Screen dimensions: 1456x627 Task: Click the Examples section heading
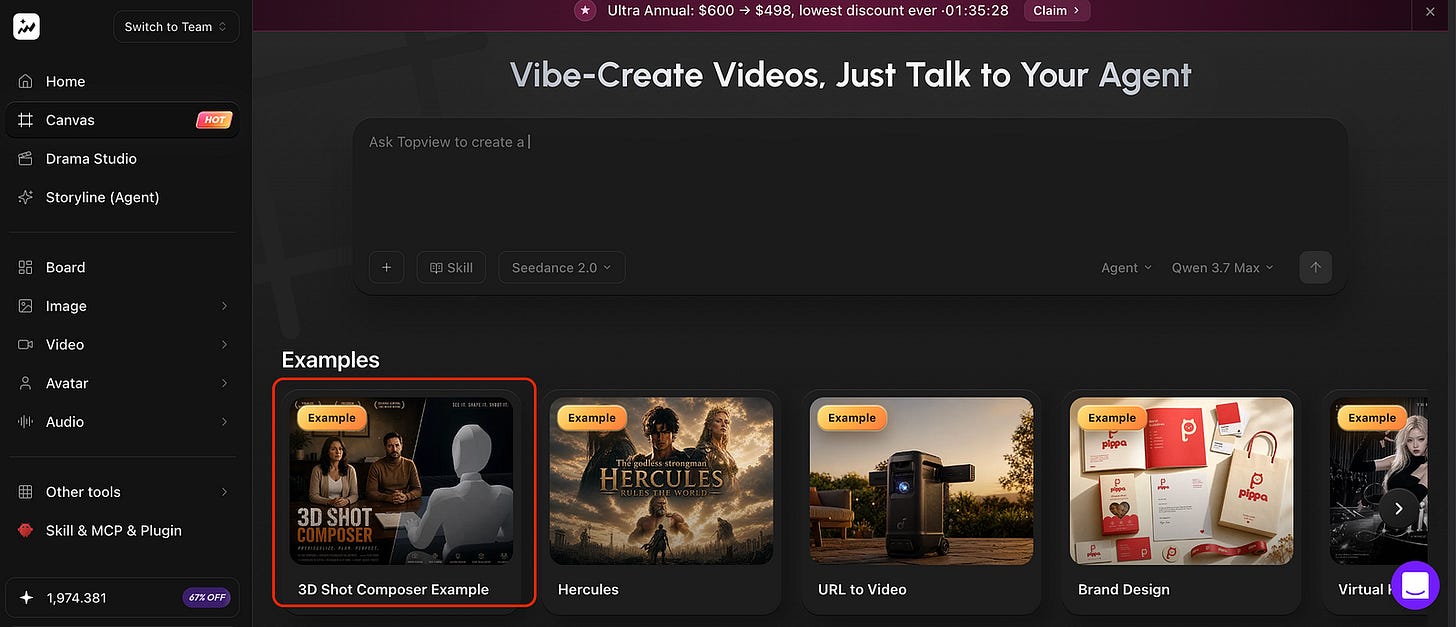(x=331, y=360)
